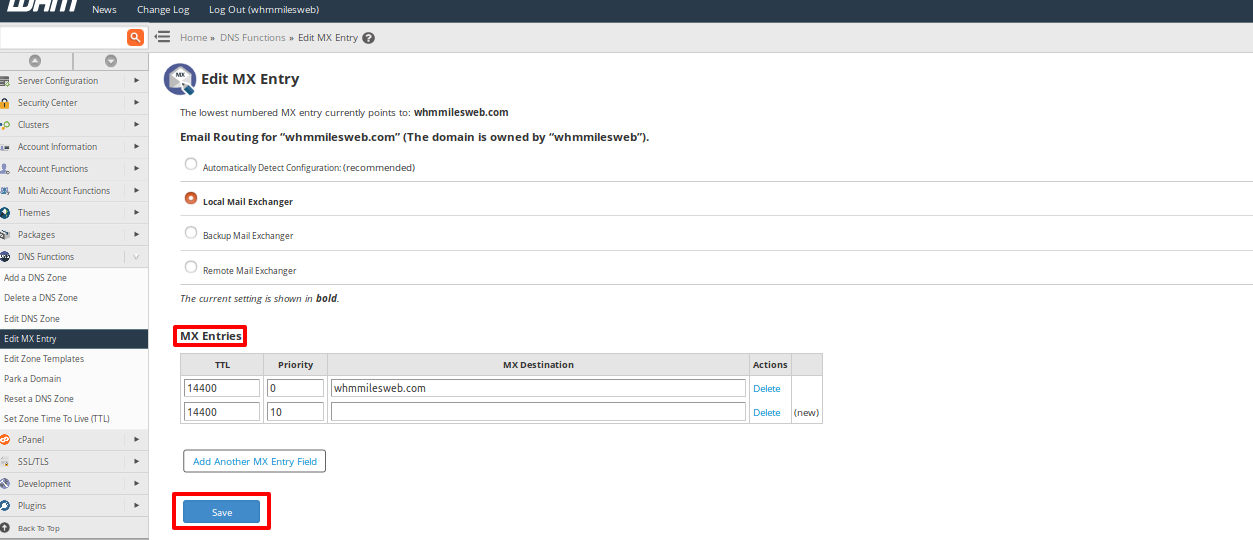Screen dimensions: 1253x540
Task: Expand Account Functions arrow
Action: 136,169
